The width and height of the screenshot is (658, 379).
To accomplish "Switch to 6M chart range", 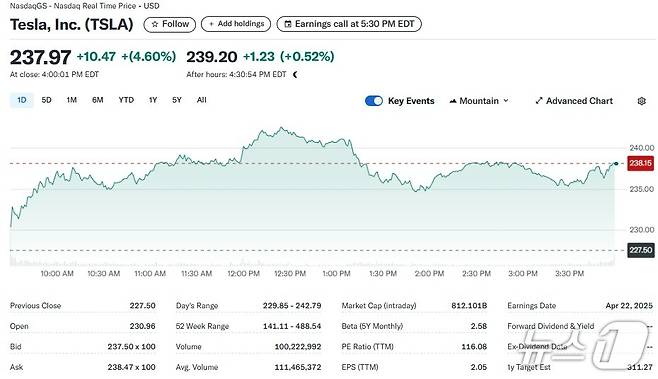I will [x=97, y=100].
